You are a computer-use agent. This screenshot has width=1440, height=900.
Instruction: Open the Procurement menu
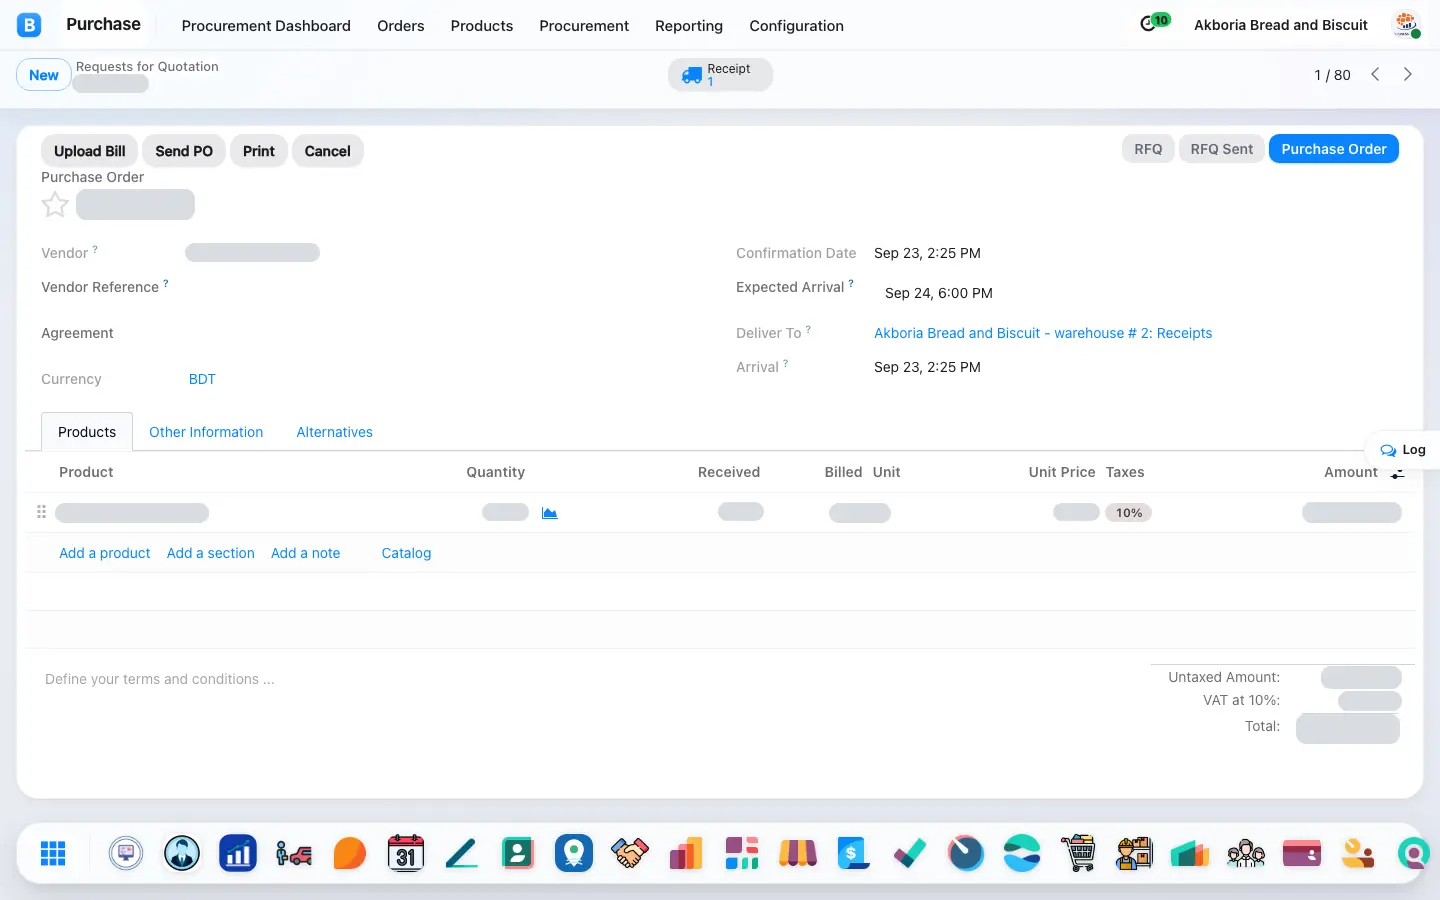[584, 26]
